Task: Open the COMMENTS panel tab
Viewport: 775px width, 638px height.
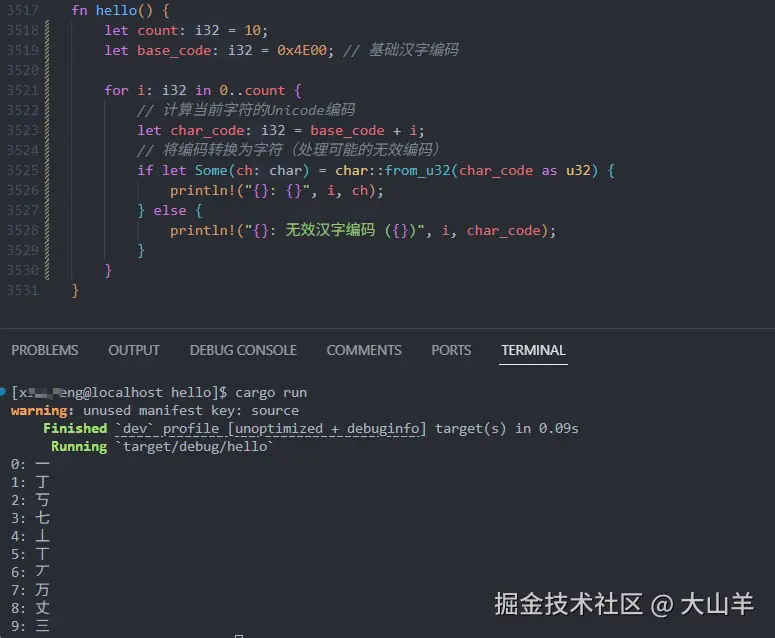Action: coord(364,350)
